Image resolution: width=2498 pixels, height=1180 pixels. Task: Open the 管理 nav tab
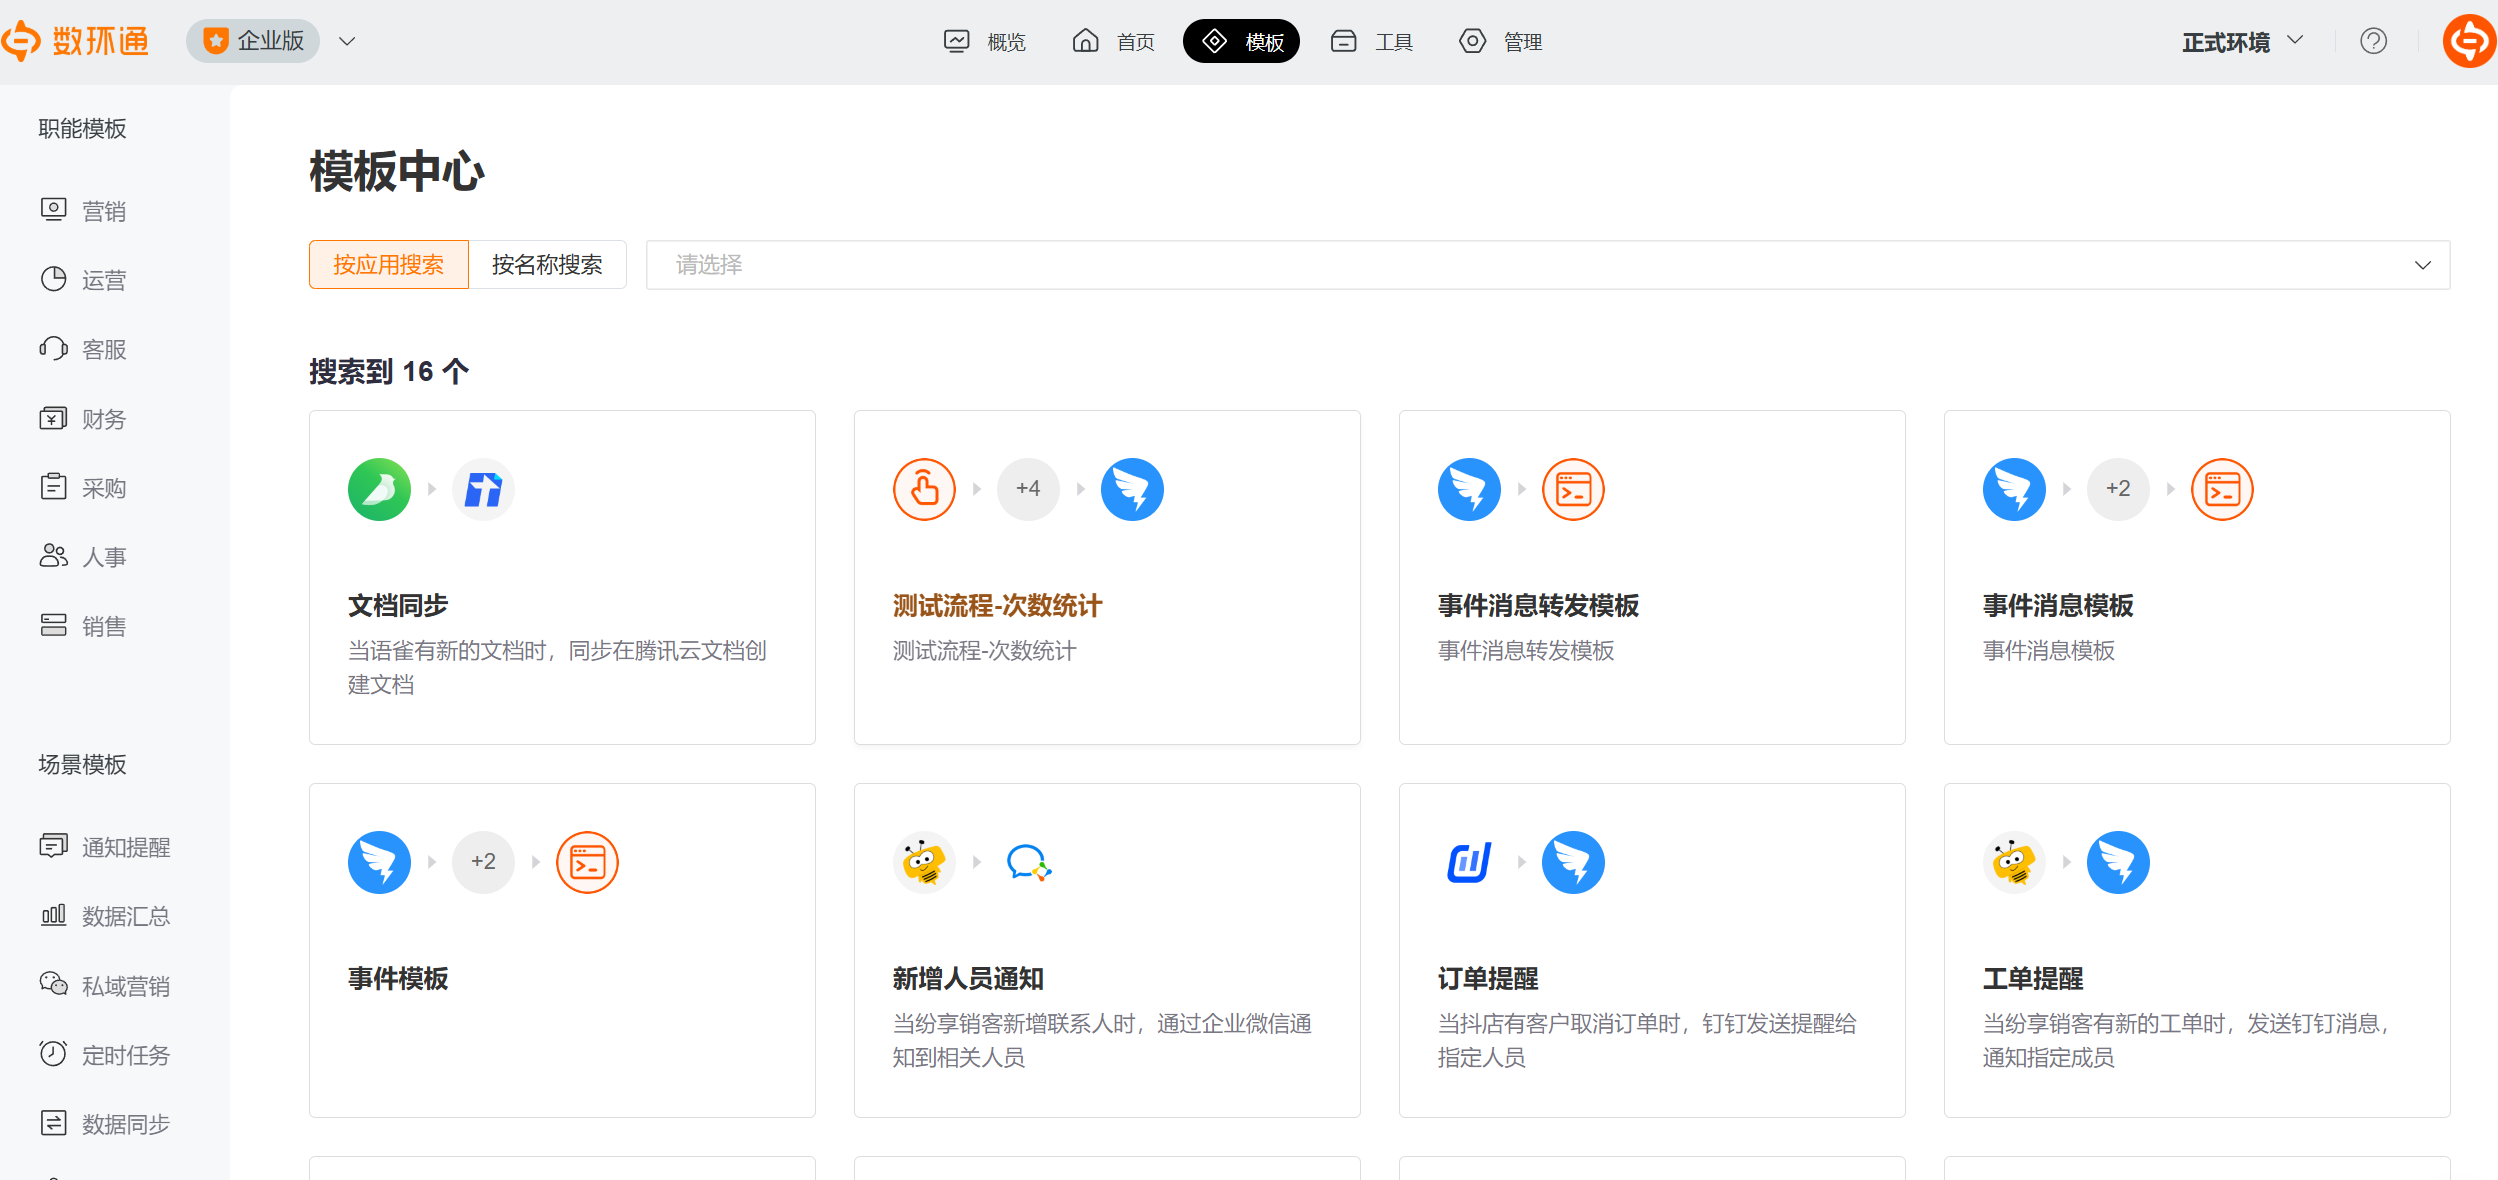coord(1501,41)
